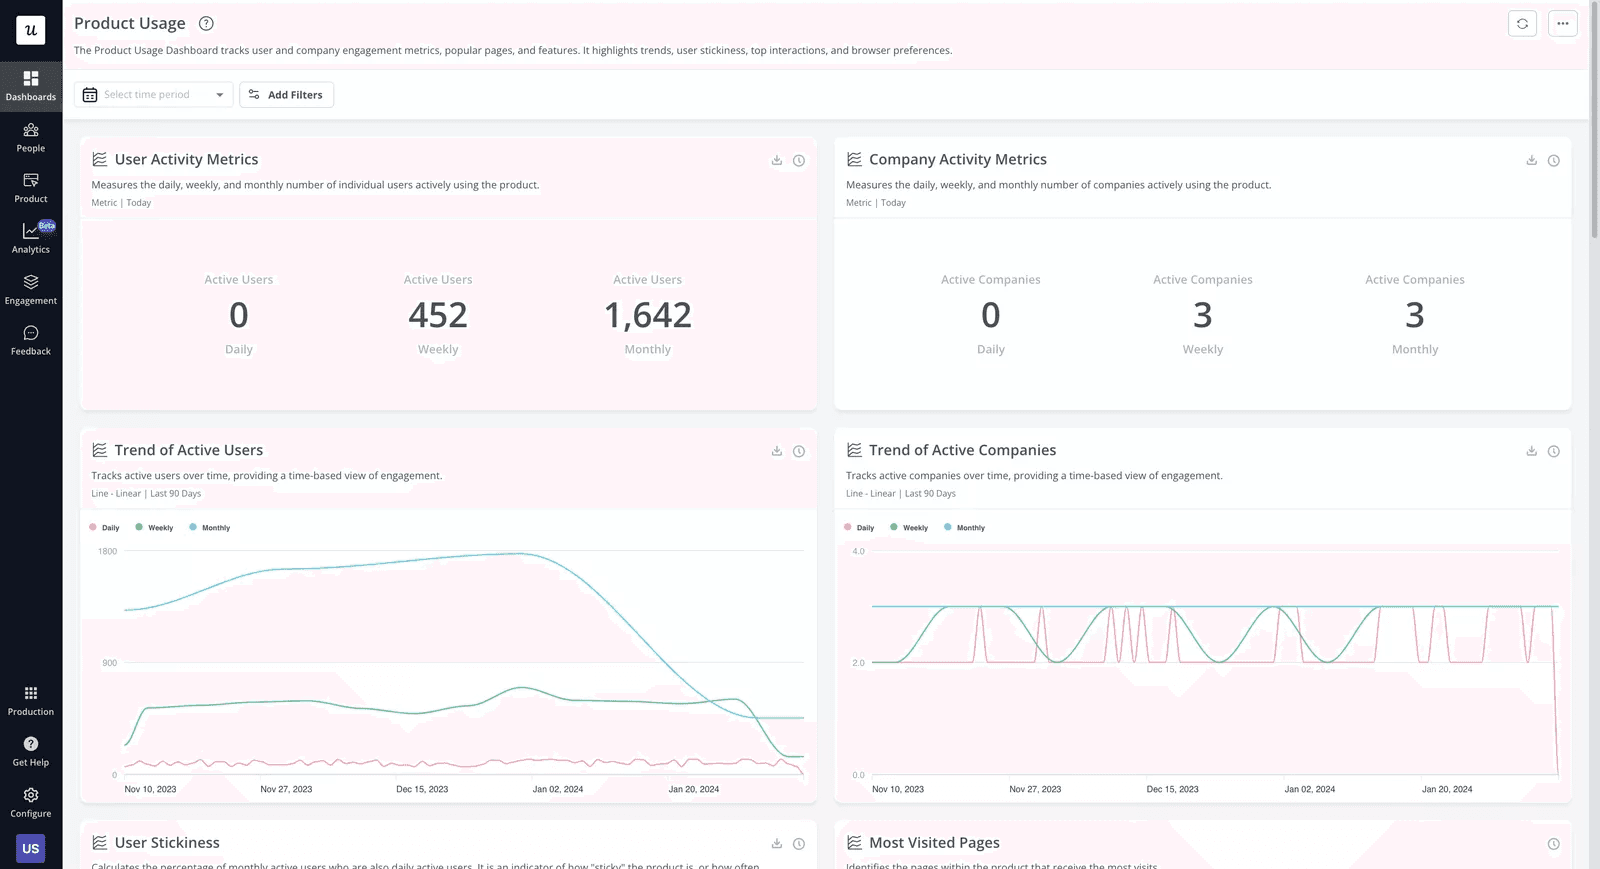Toggle Monthly series in Active Companies trend
Screen dimensions: 1600x869
[x=965, y=528]
